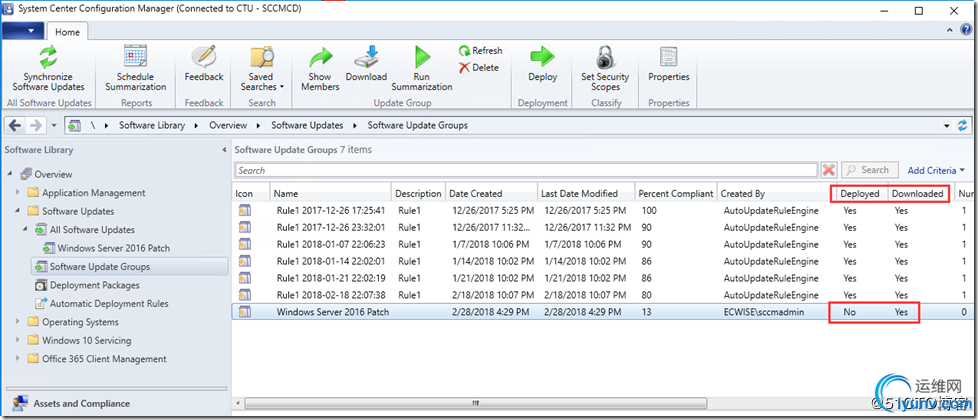
Task: Expand Office 365 Client Management node
Action: click(18, 359)
